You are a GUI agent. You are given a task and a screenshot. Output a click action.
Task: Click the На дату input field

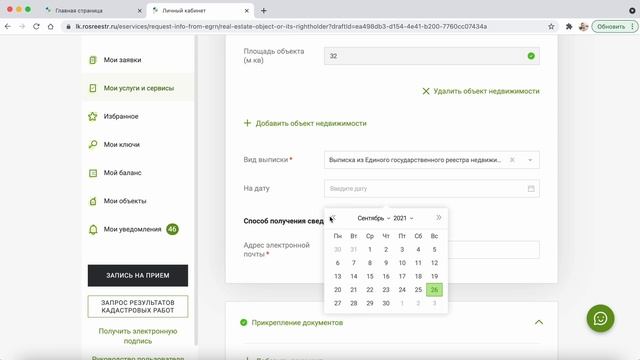click(431, 189)
